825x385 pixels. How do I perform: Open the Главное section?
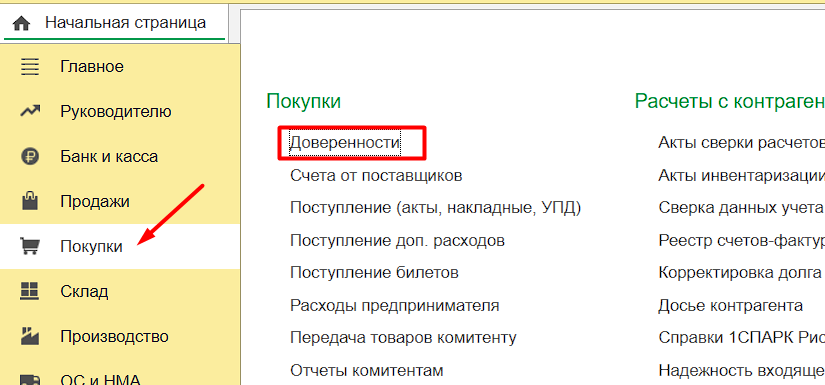coord(92,67)
